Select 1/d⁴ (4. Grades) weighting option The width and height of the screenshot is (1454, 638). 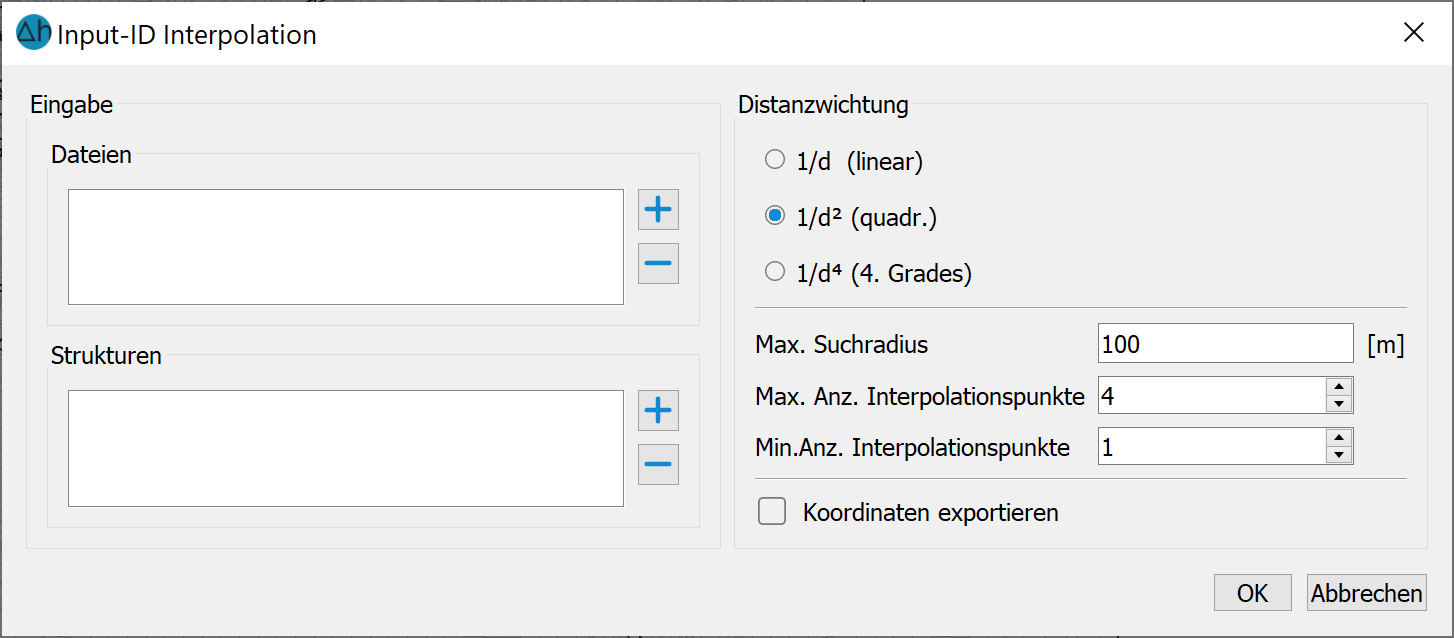775,272
